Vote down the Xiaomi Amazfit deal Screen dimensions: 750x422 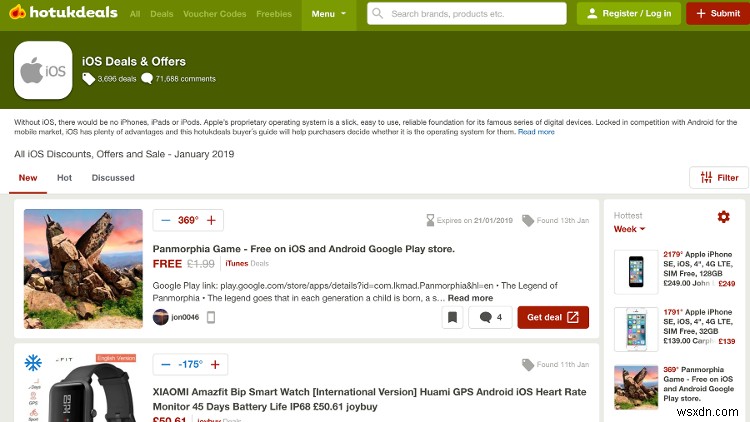pyautogui.click(x=164, y=364)
